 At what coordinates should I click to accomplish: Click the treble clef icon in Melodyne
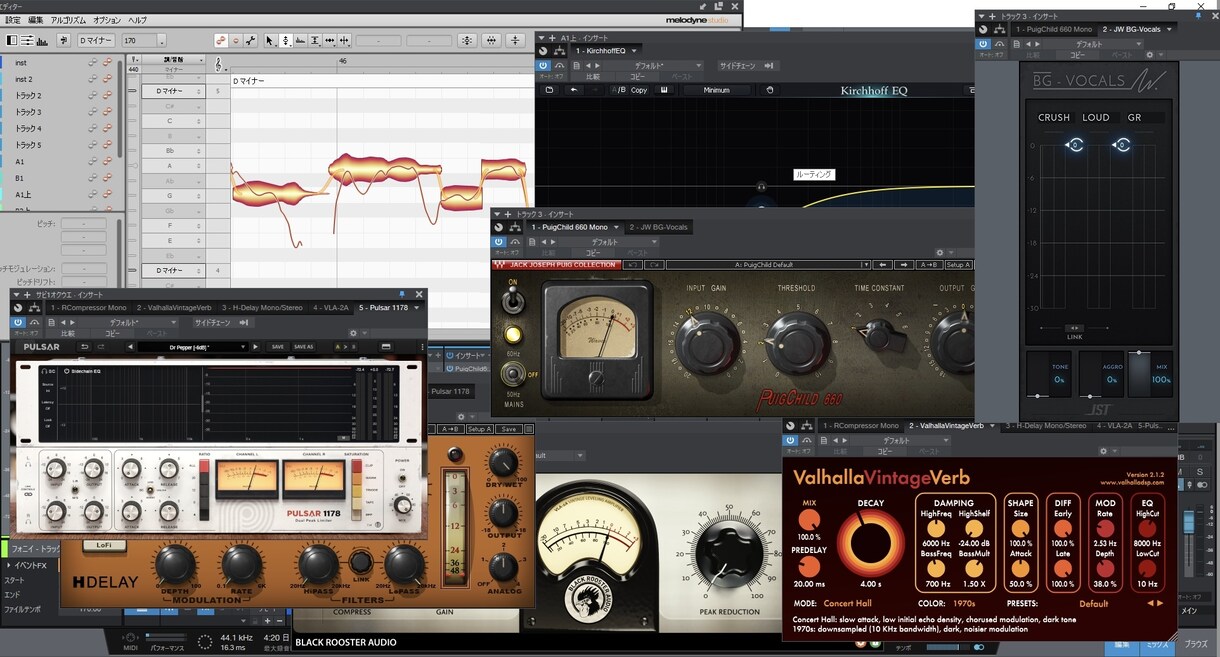click(x=219, y=63)
